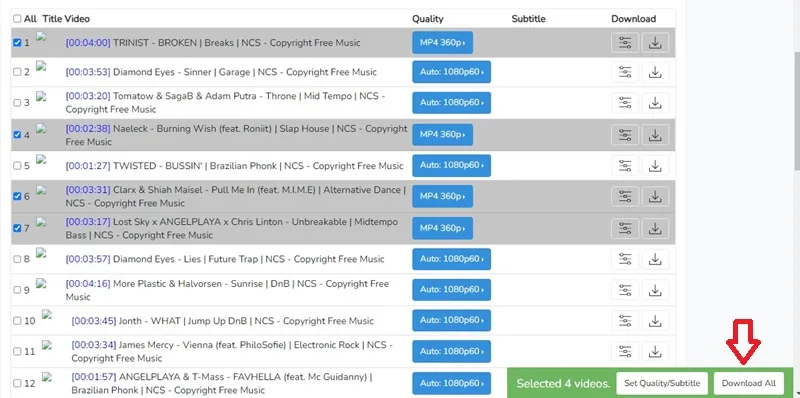This screenshot has width=800, height=398.
Task: Expand quality dropdown for Lost Sky Unbreakable
Action: 442,228
